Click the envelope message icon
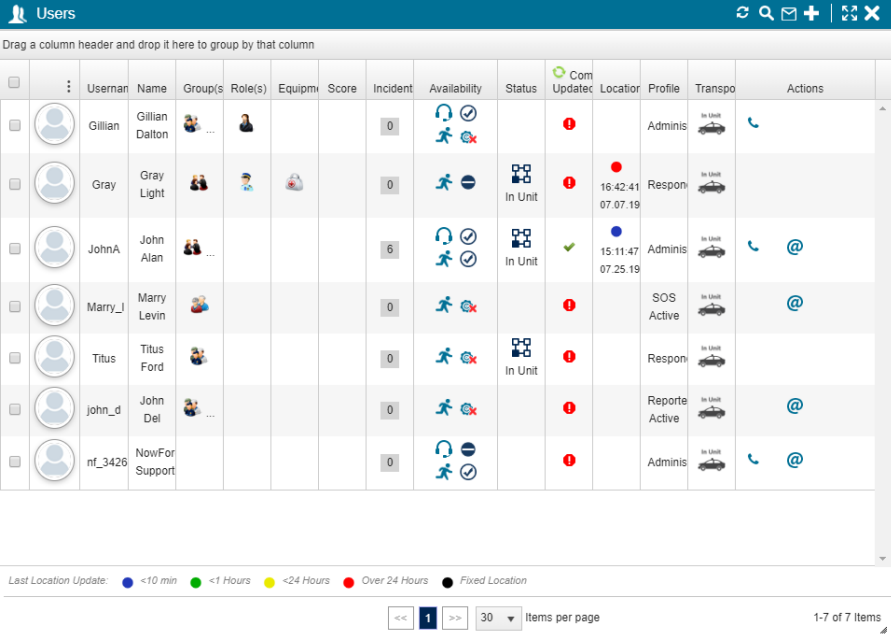The height and width of the screenshot is (637, 891). point(789,13)
